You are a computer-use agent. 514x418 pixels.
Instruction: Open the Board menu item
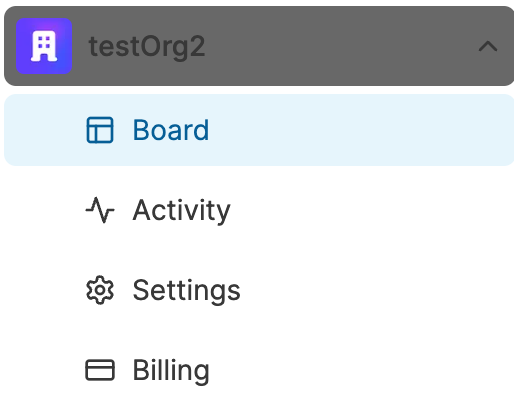259,130
